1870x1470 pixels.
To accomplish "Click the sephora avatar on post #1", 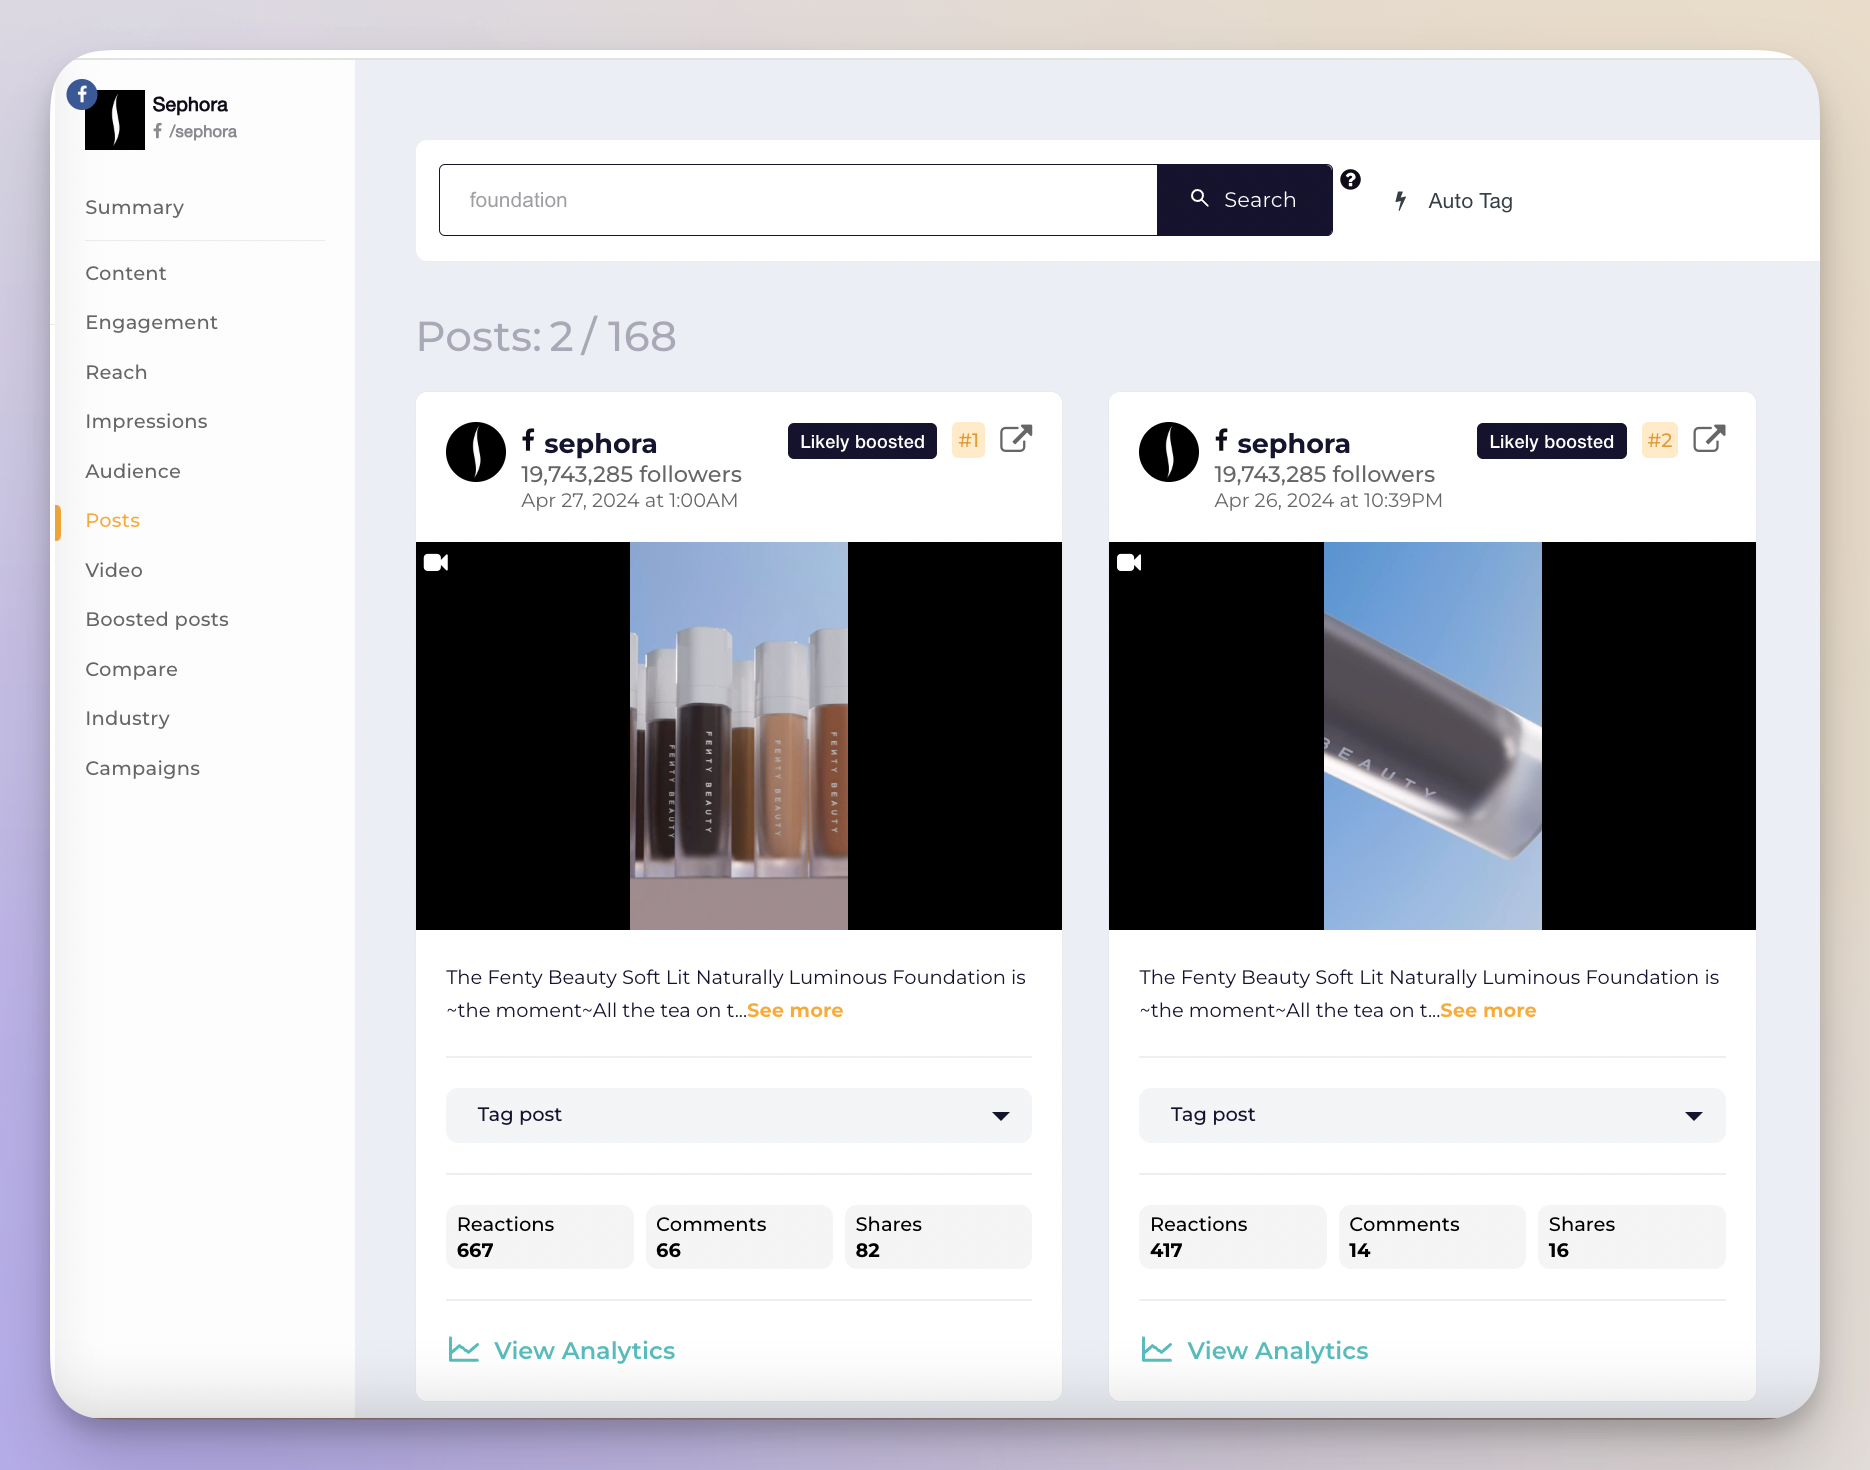I will [476, 452].
